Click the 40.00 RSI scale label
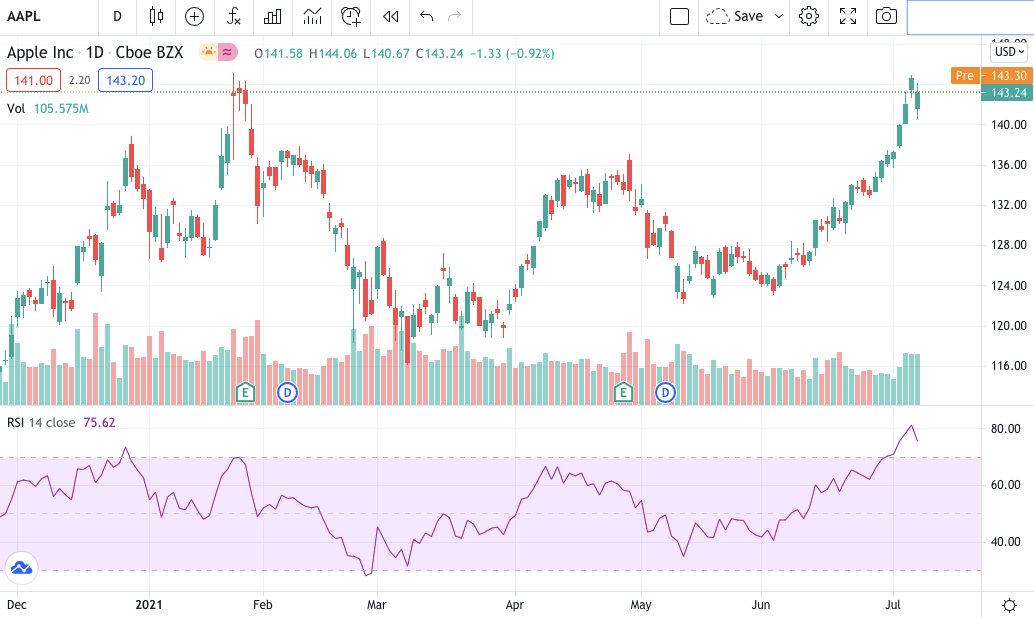 click(1006, 542)
